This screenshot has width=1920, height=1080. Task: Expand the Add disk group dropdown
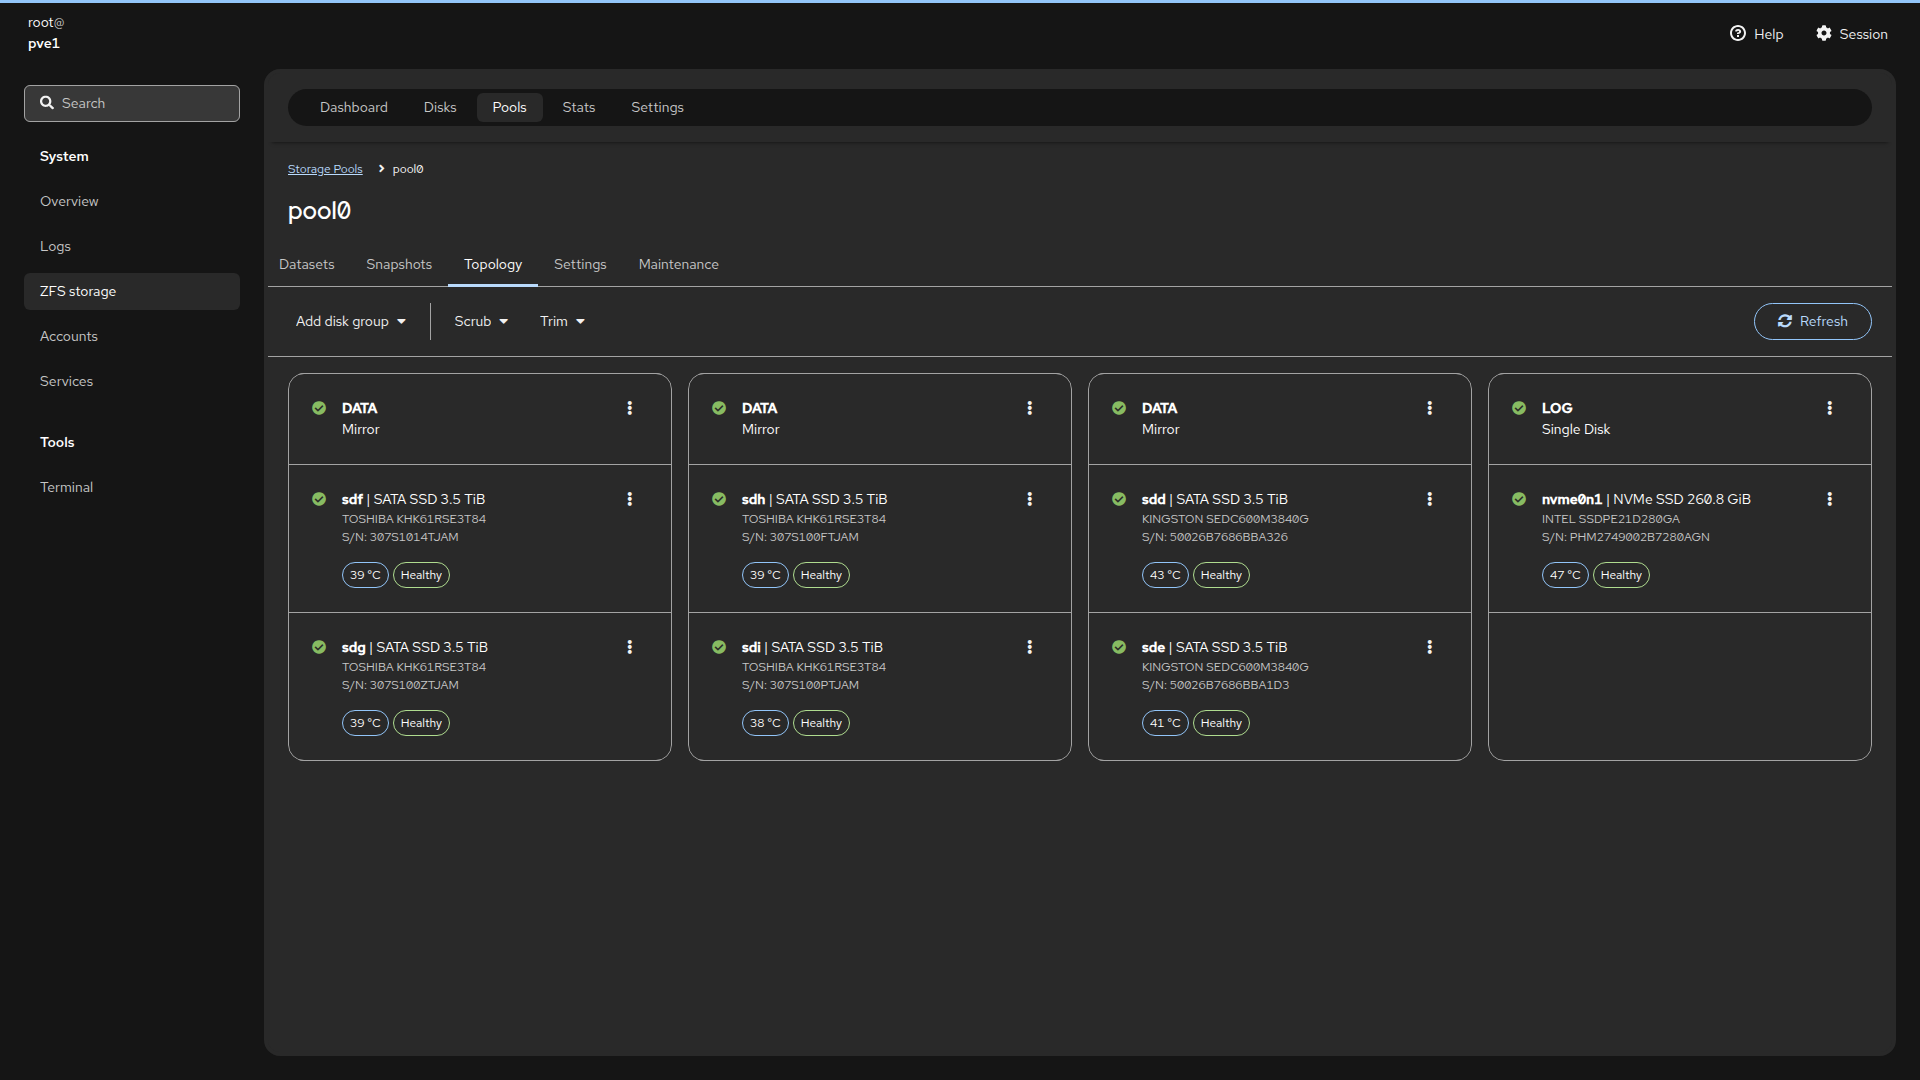(x=351, y=321)
